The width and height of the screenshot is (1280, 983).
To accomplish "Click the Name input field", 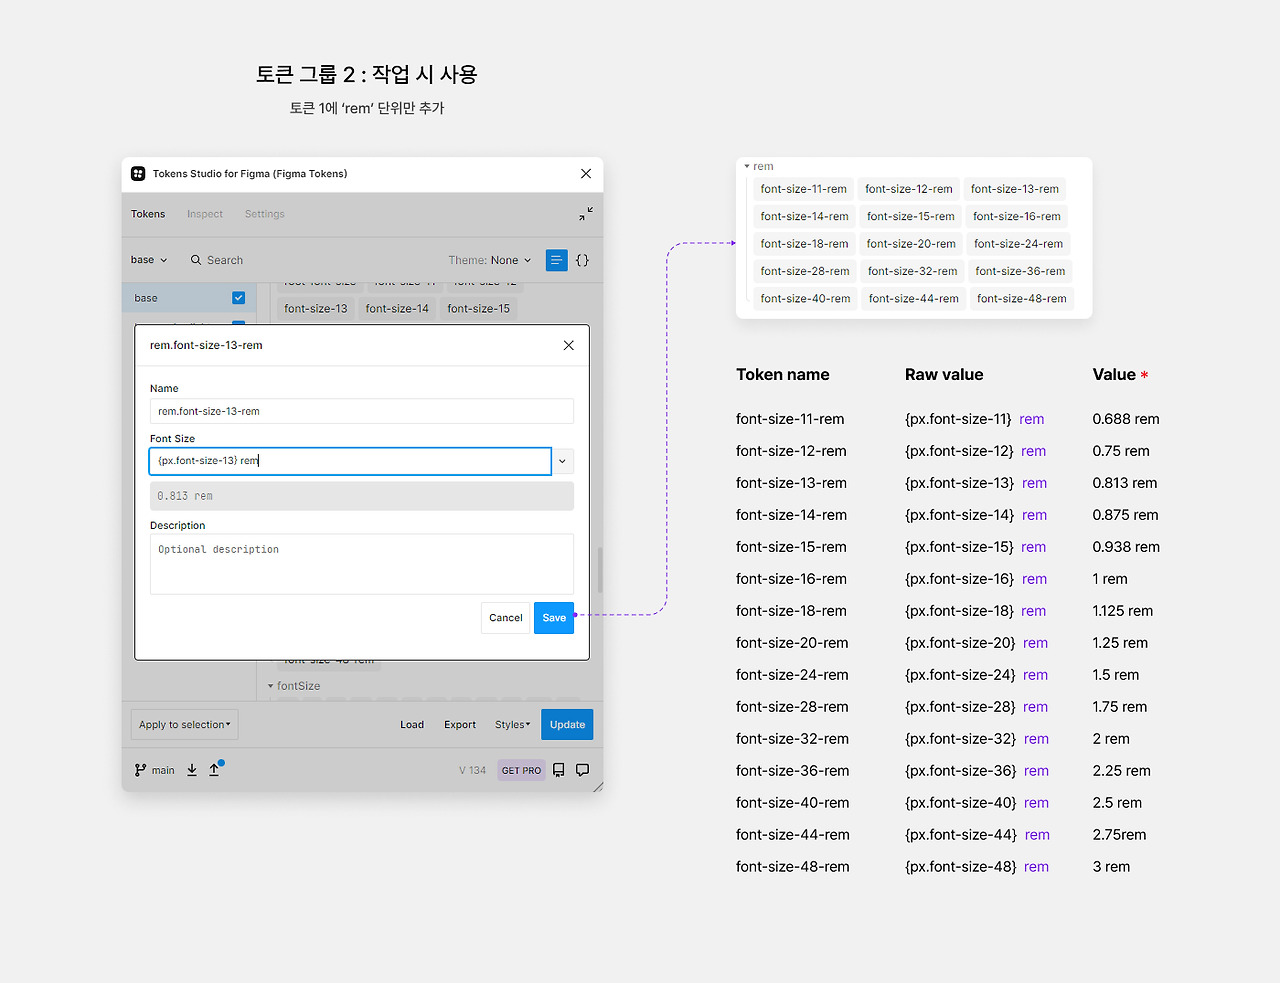I will click(362, 411).
